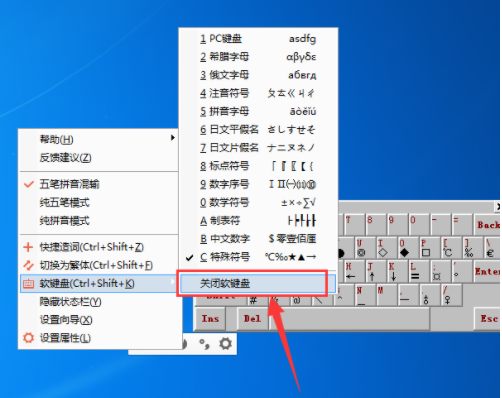Switch to 纯拼音模式
Image resolution: width=502 pixels, height=398 pixels.
99,221
